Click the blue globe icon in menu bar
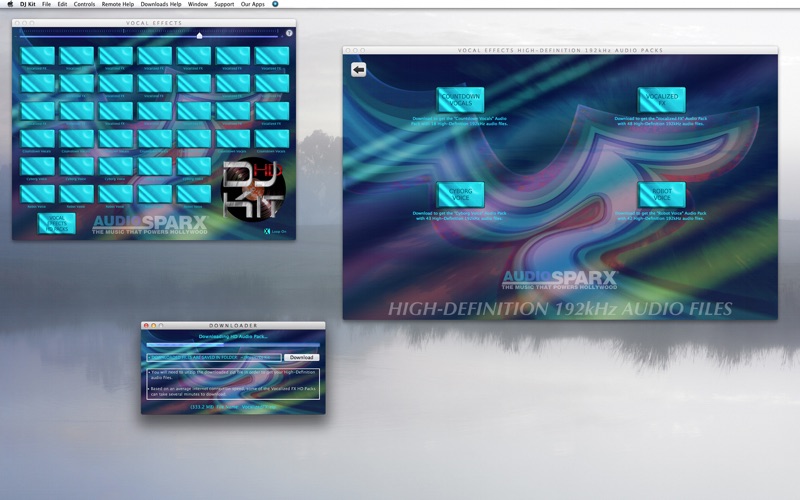Screen dimensions: 800x500 (275, 4)
